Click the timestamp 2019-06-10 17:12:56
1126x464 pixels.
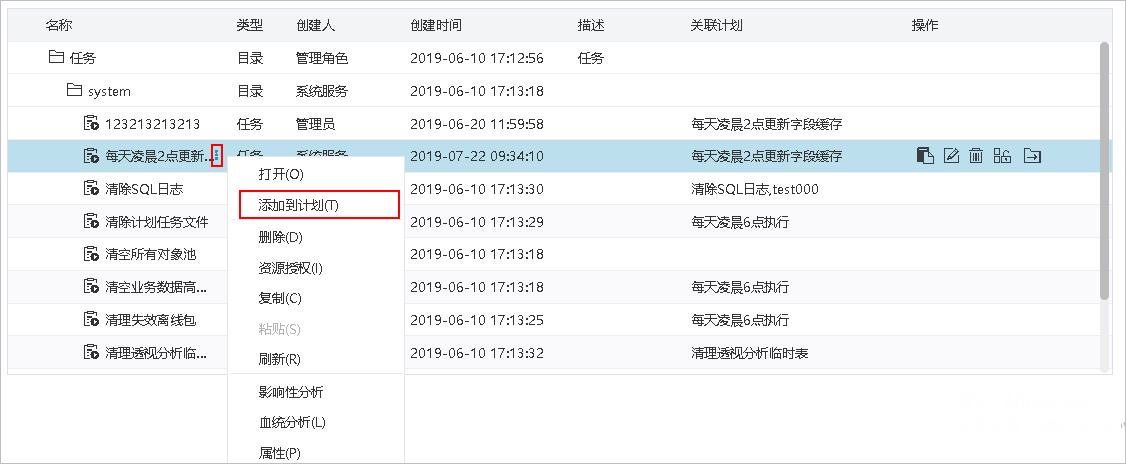click(477, 58)
